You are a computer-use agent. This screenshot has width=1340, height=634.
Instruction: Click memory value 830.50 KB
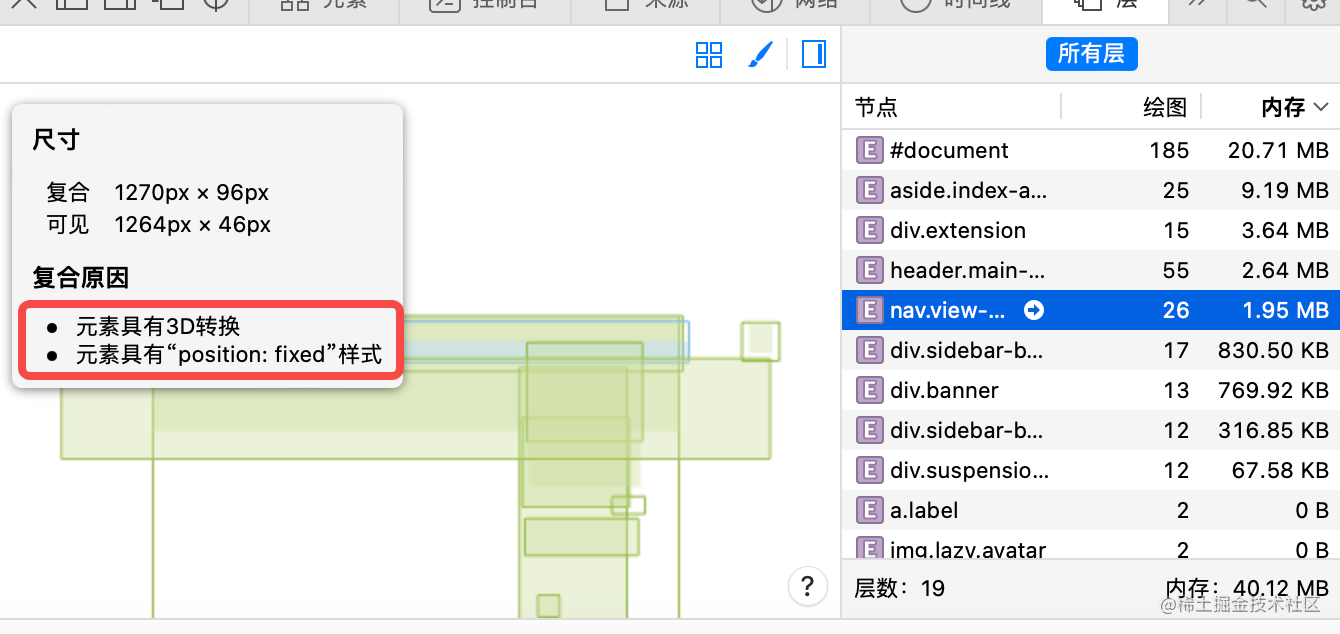tap(1273, 350)
